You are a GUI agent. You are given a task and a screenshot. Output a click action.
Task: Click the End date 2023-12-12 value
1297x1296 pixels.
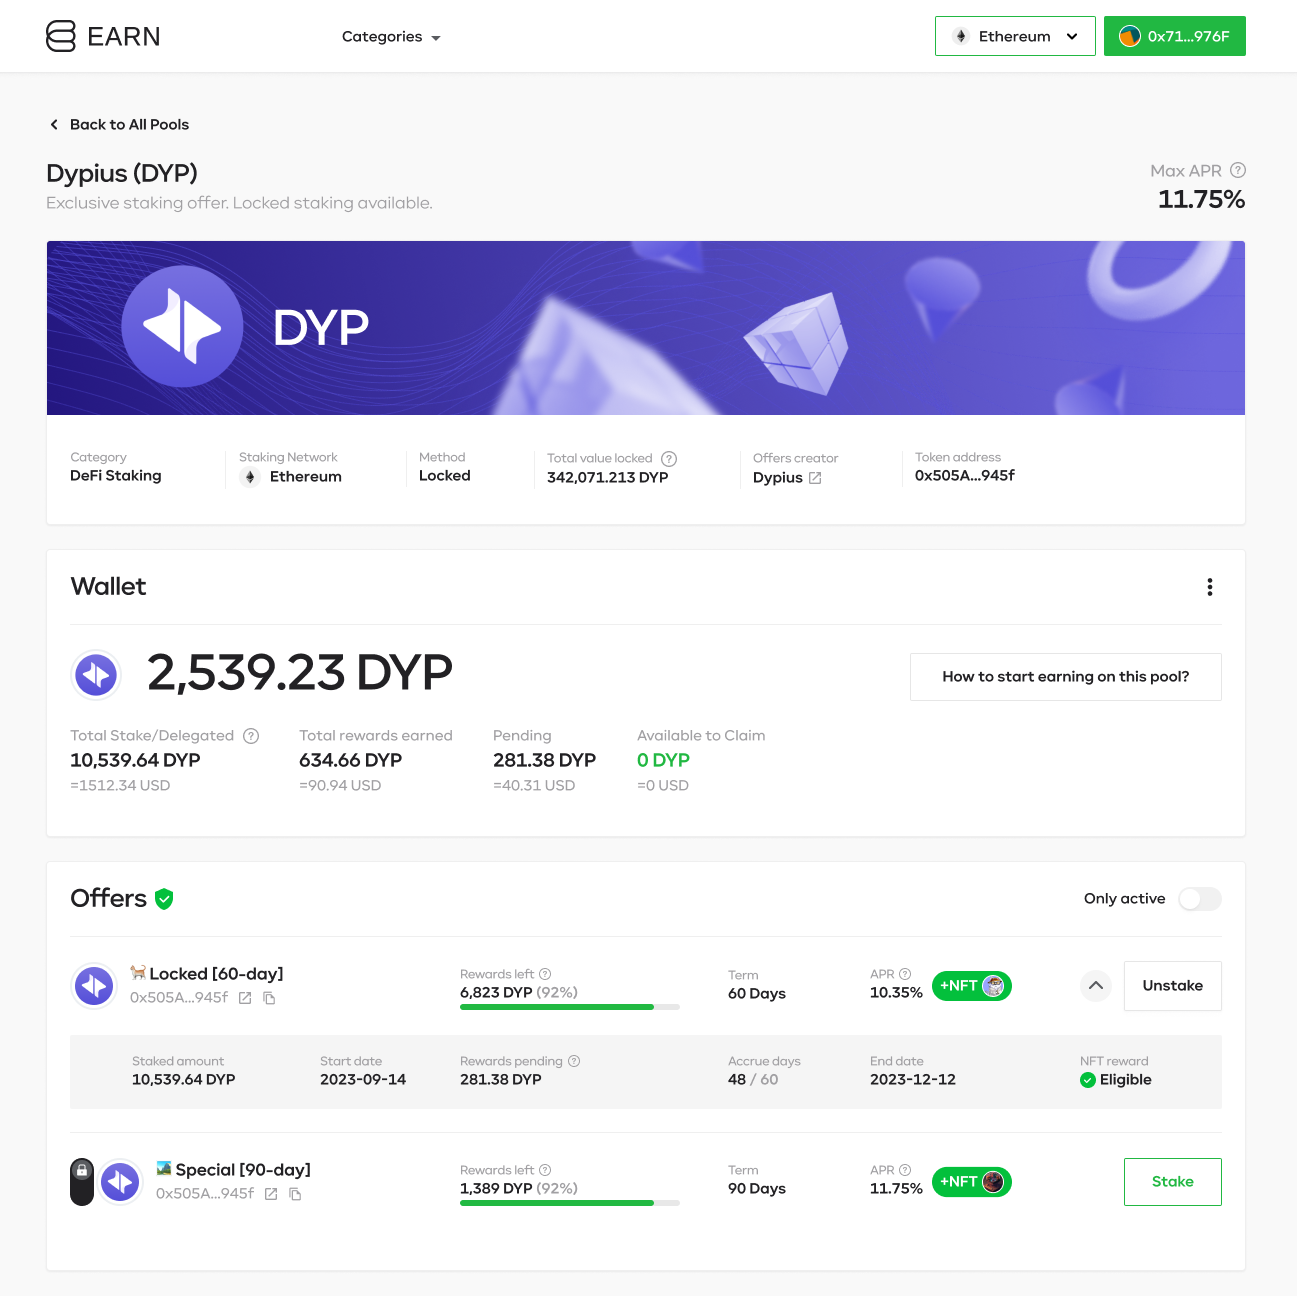point(913,1080)
